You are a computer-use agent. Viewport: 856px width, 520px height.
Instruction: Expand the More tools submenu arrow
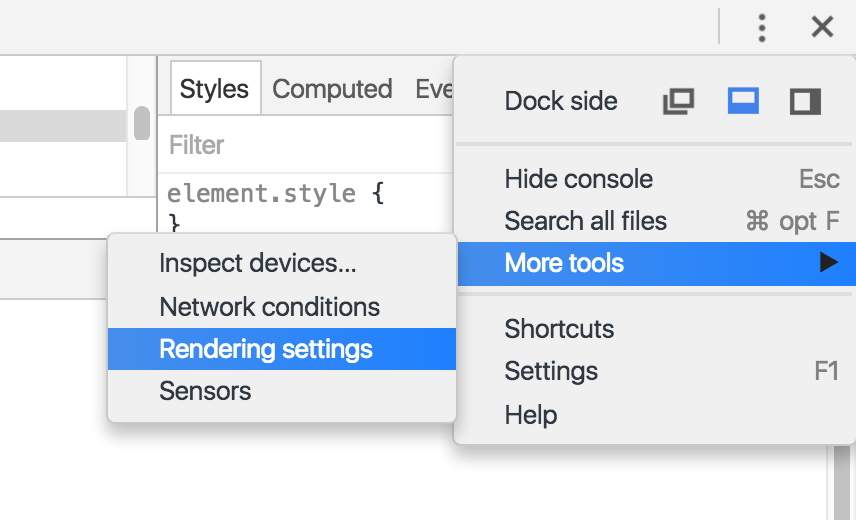pyautogui.click(x=829, y=262)
